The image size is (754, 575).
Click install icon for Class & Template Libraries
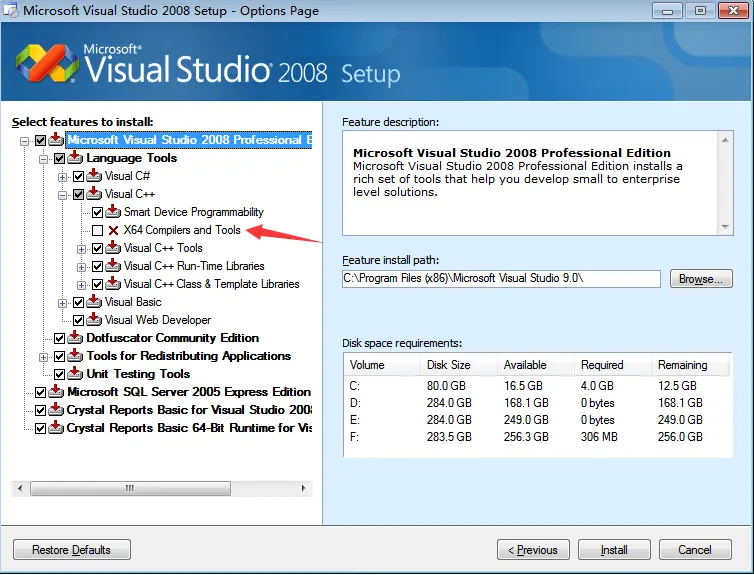click(x=113, y=284)
